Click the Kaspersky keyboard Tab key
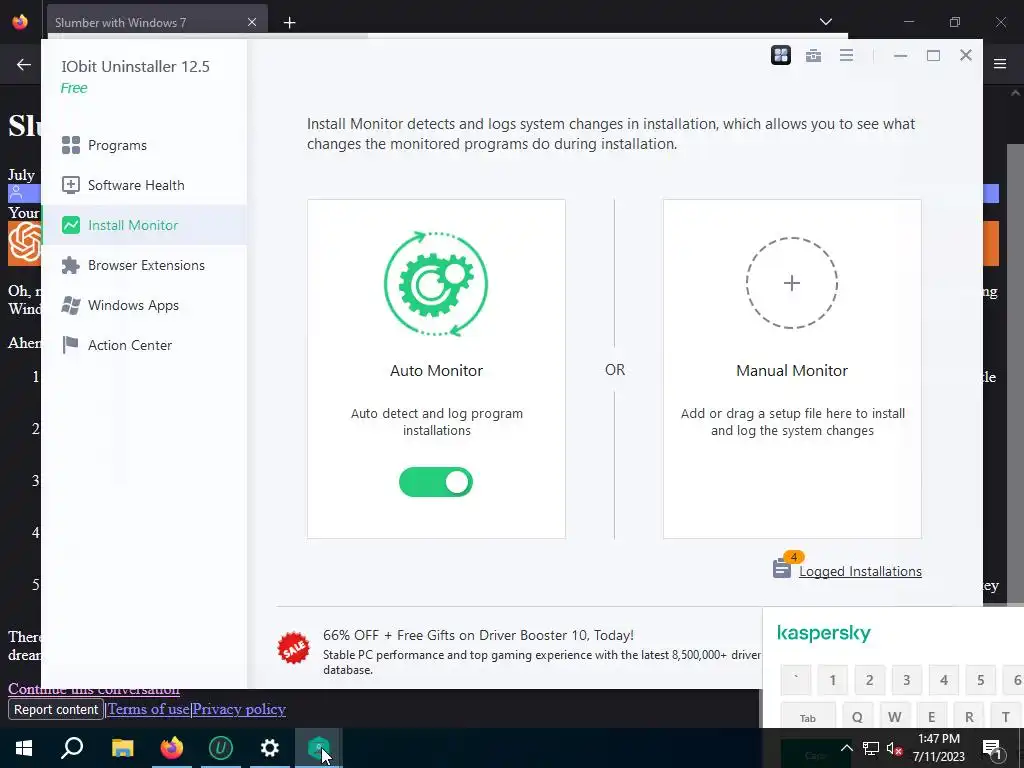This screenshot has height=768, width=1024. click(x=808, y=716)
